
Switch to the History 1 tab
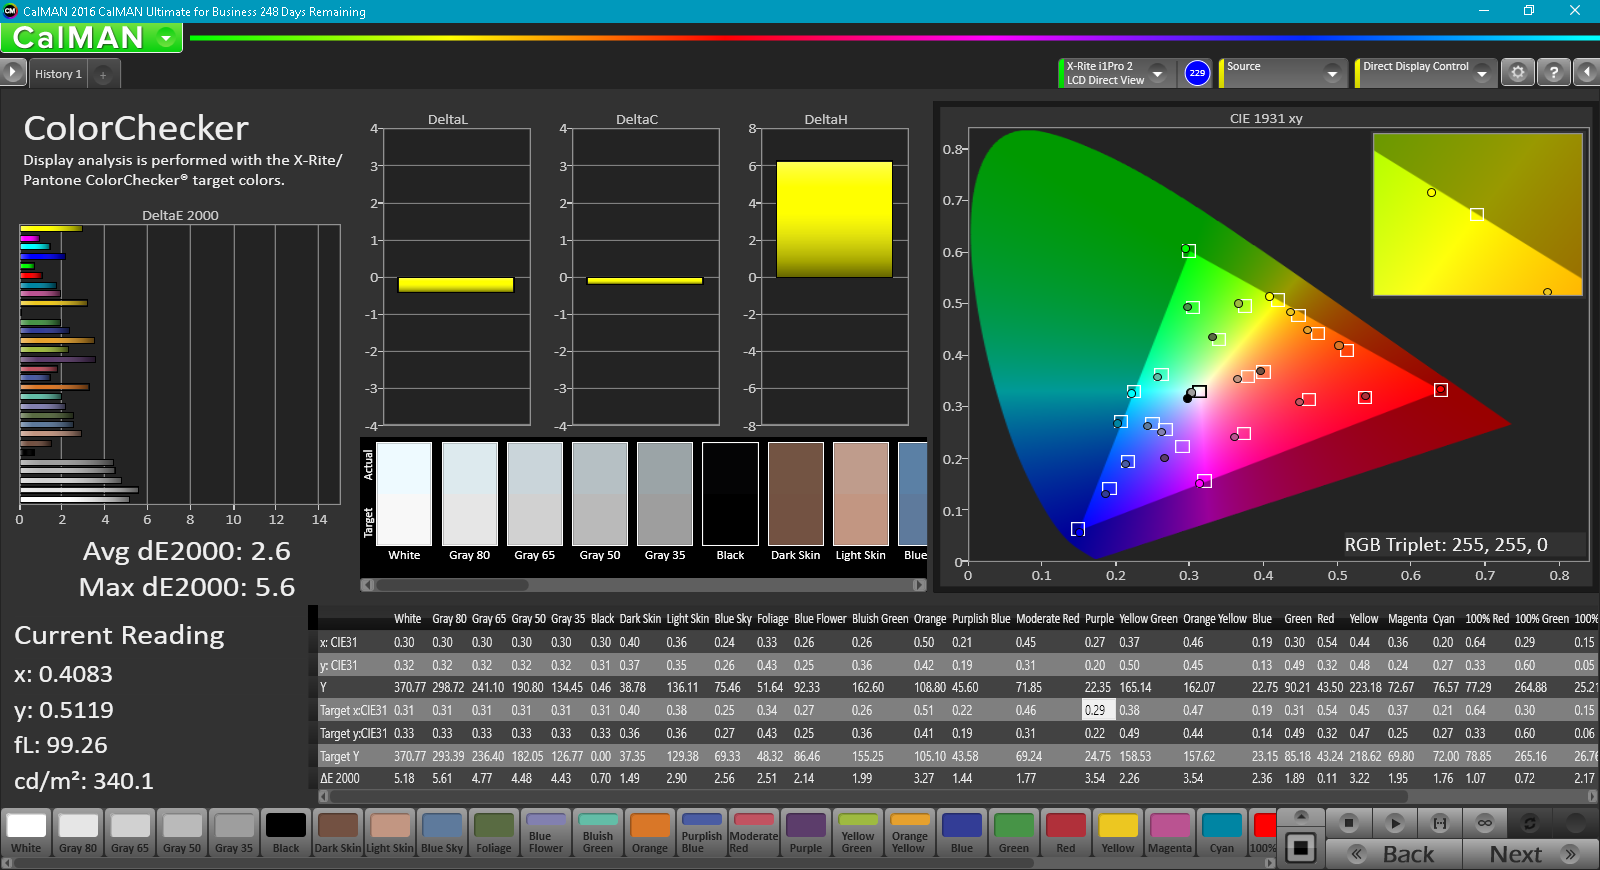click(x=58, y=74)
